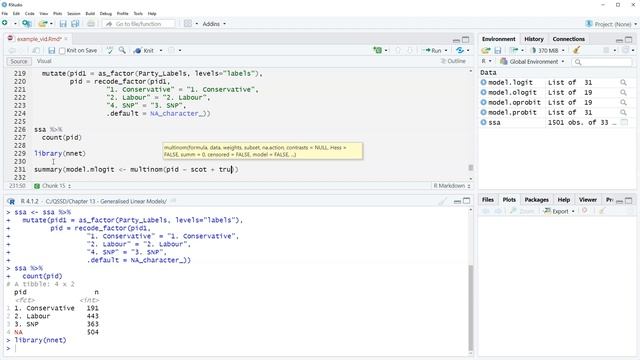Click the Print document icon
The width and height of the screenshot is (640, 360).
coord(91,24)
